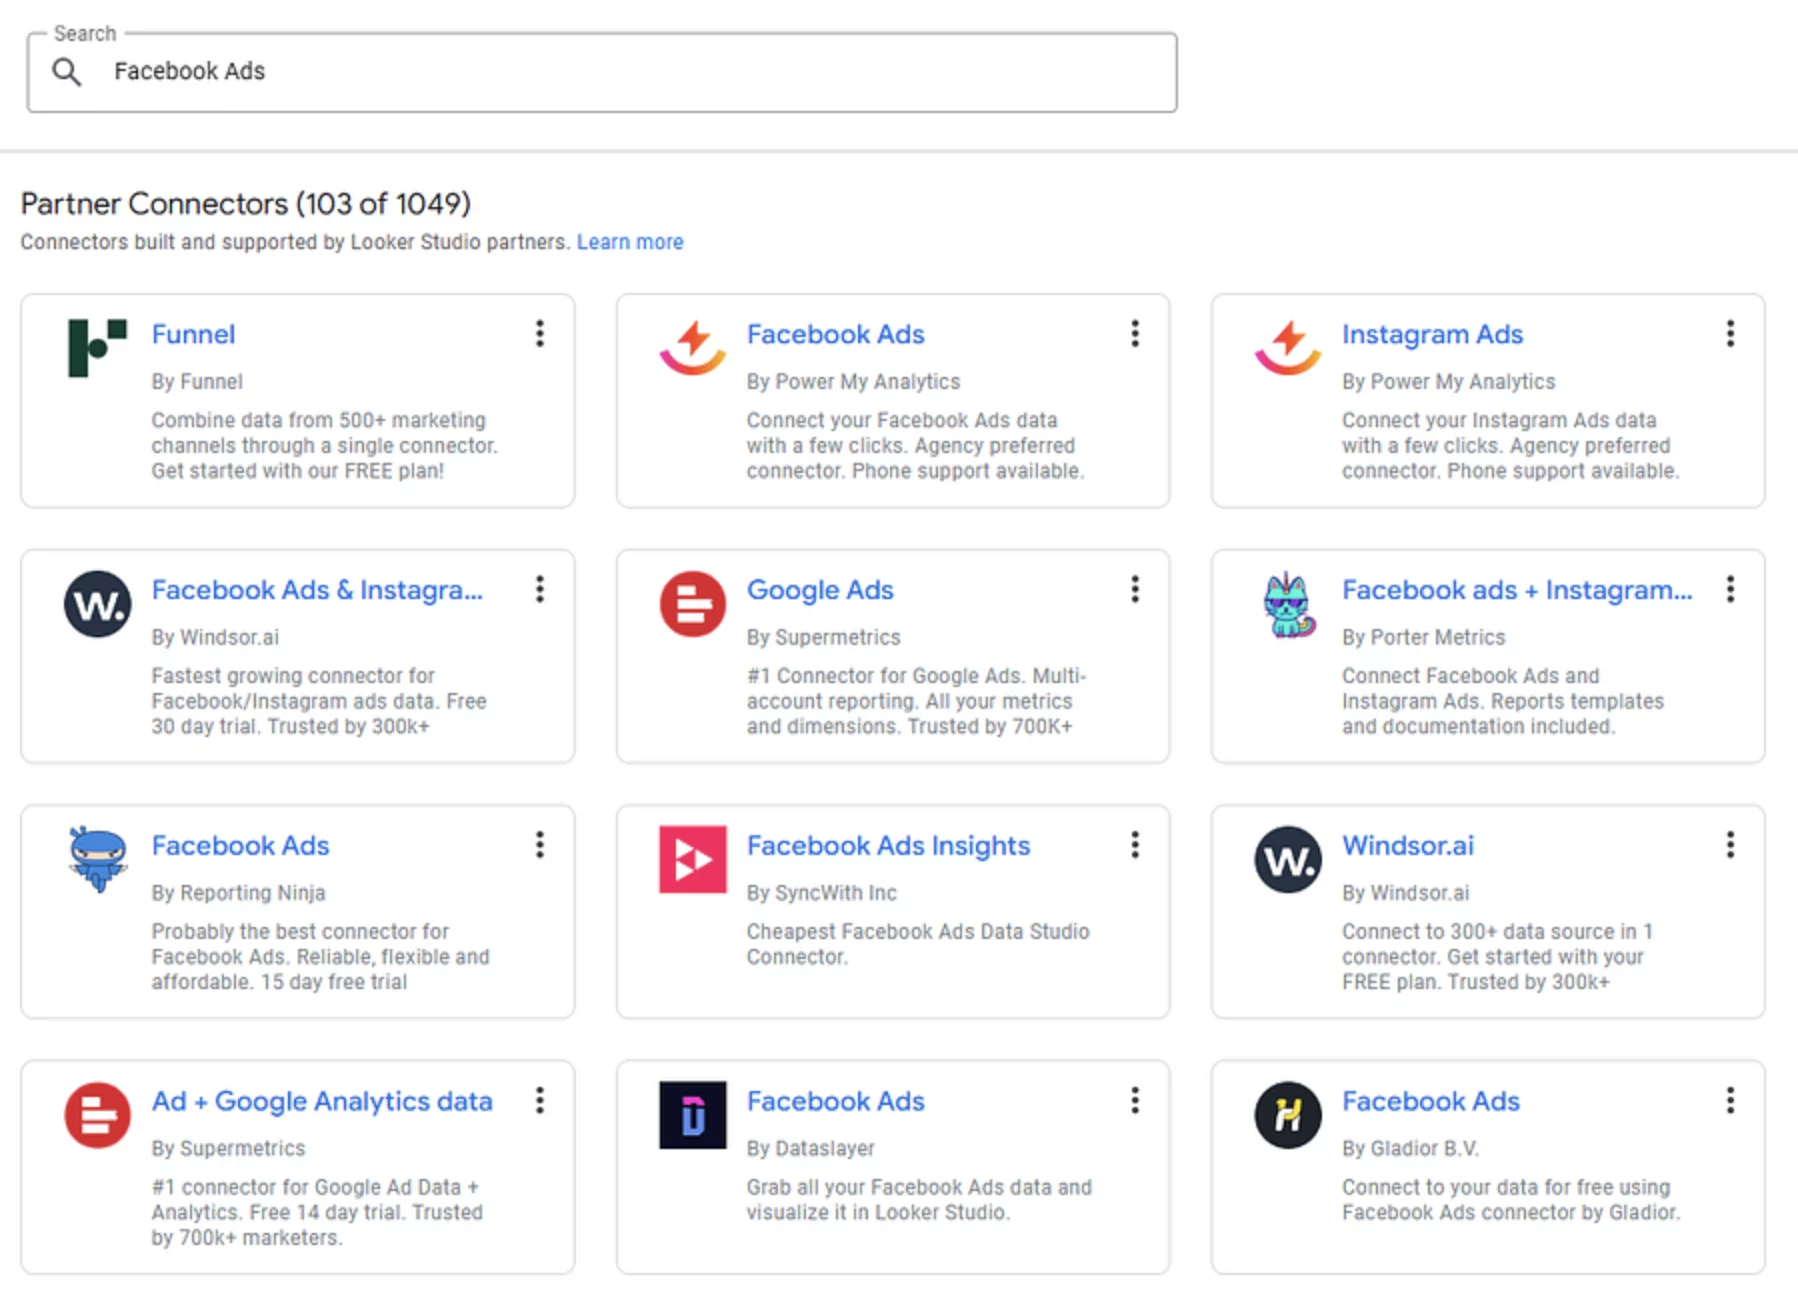Click 'By Dataslayer' text

coord(810,1148)
